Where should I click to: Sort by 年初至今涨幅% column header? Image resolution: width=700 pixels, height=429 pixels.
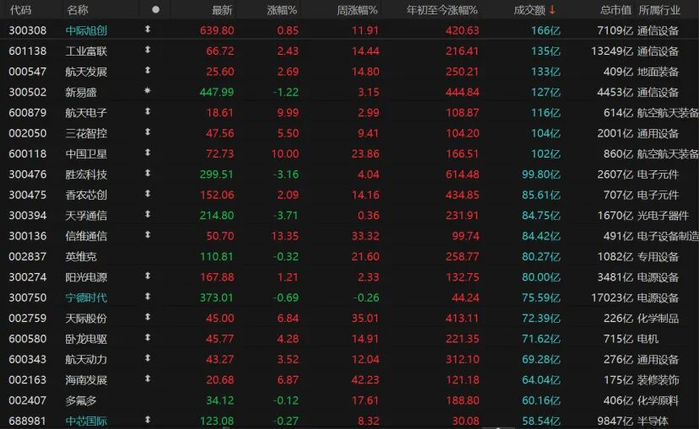pos(442,10)
